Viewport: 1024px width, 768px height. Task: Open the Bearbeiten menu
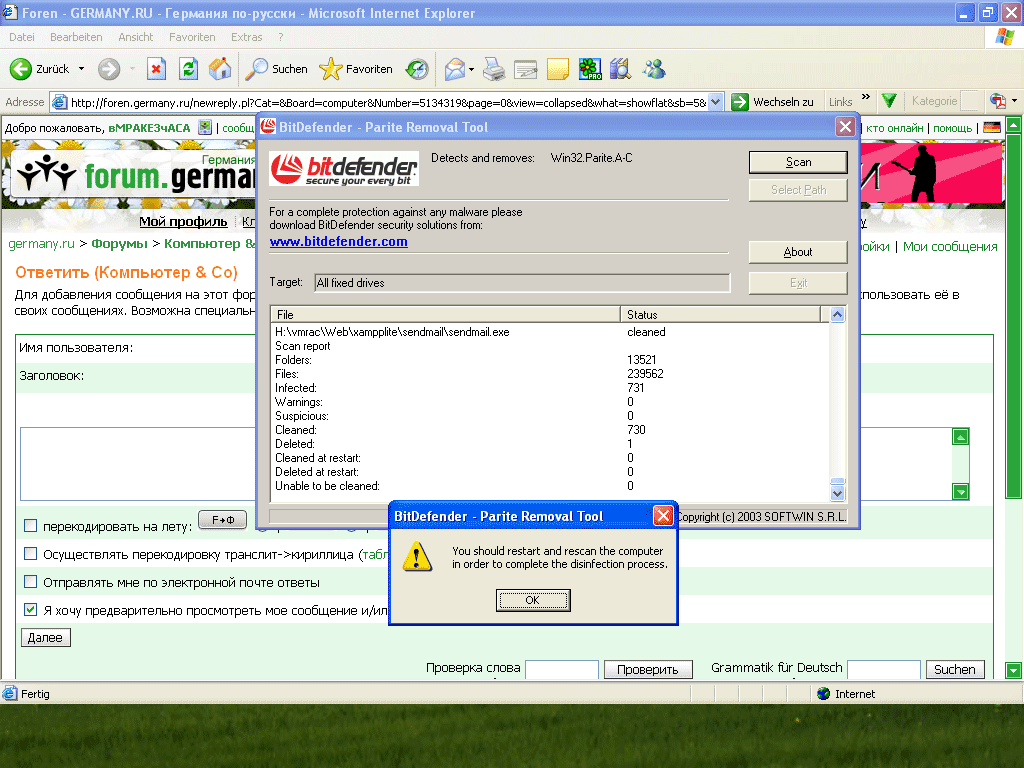pos(76,37)
